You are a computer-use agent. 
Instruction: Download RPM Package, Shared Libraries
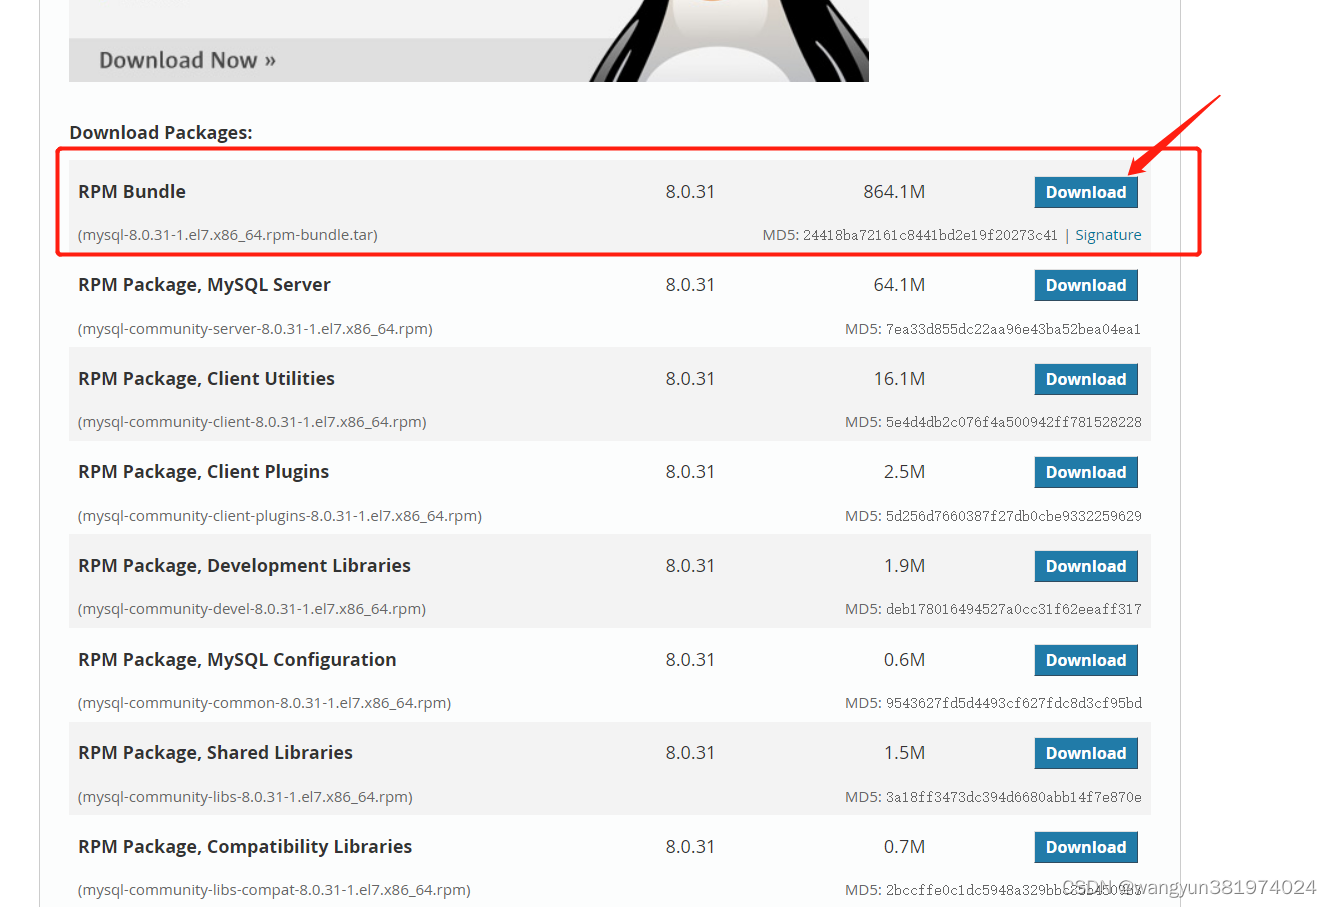[x=1086, y=753]
